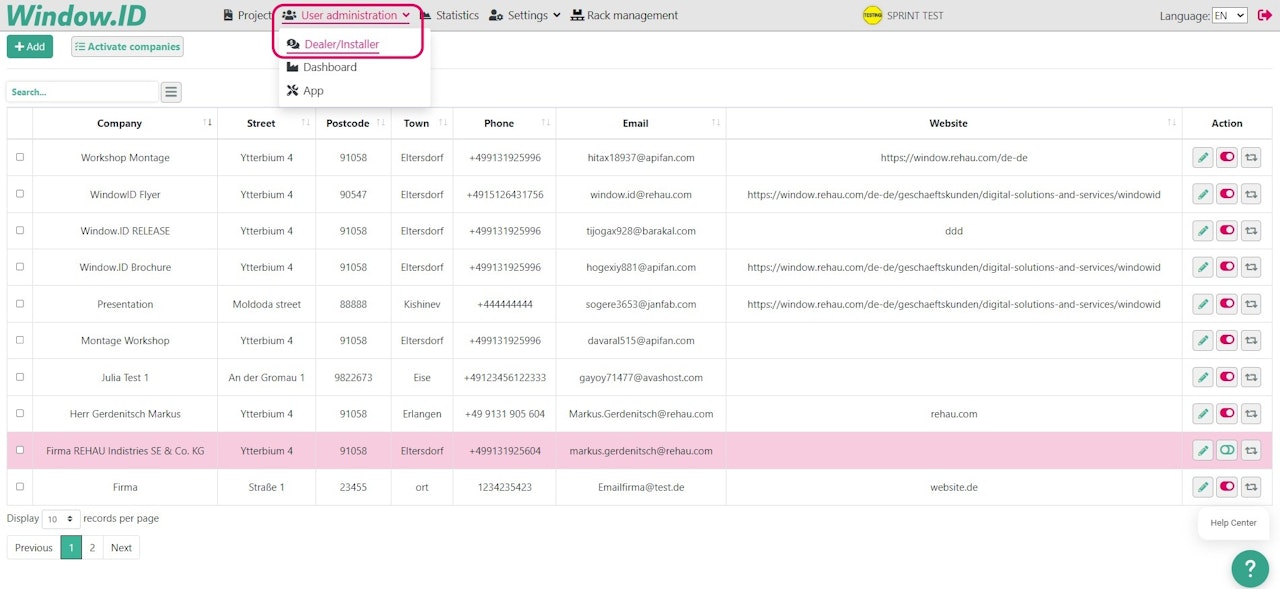Click the logout icon next to language selector
The width and height of the screenshot is (1280, 589).
coord(1265,15)
